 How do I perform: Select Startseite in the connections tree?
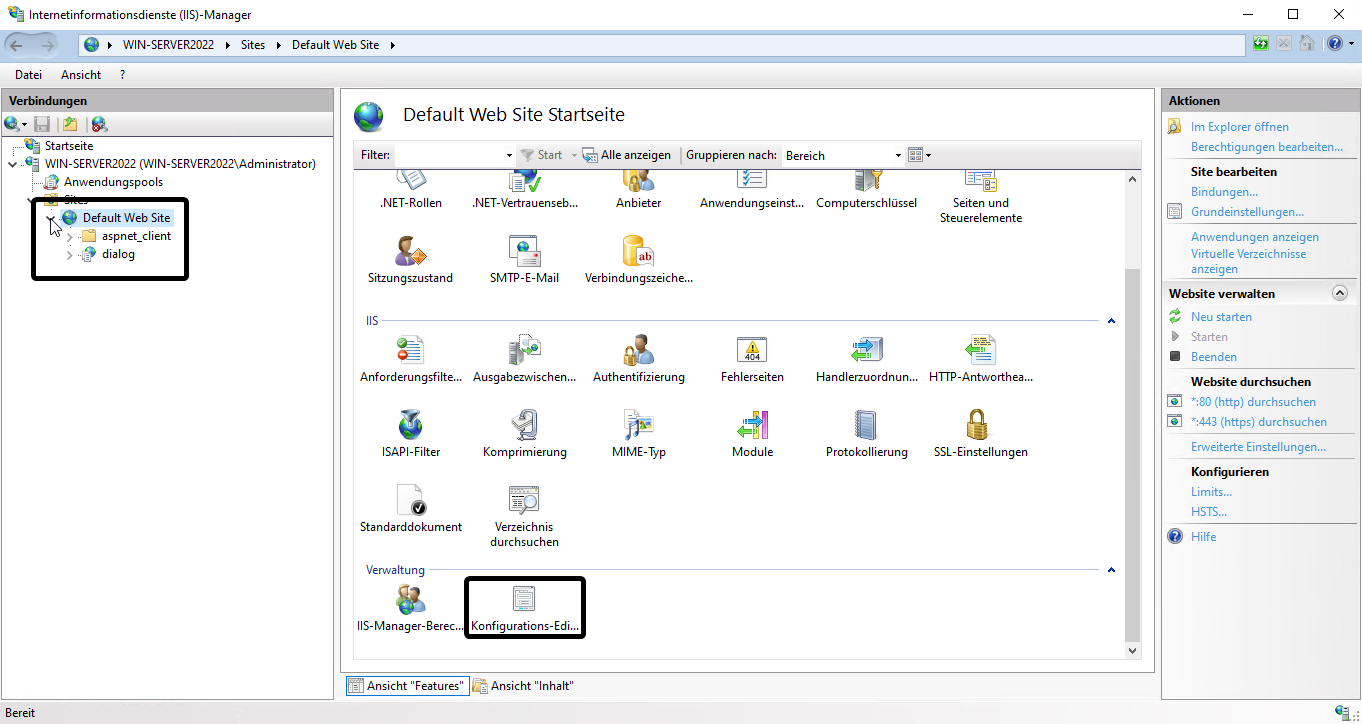click(68, 146)
